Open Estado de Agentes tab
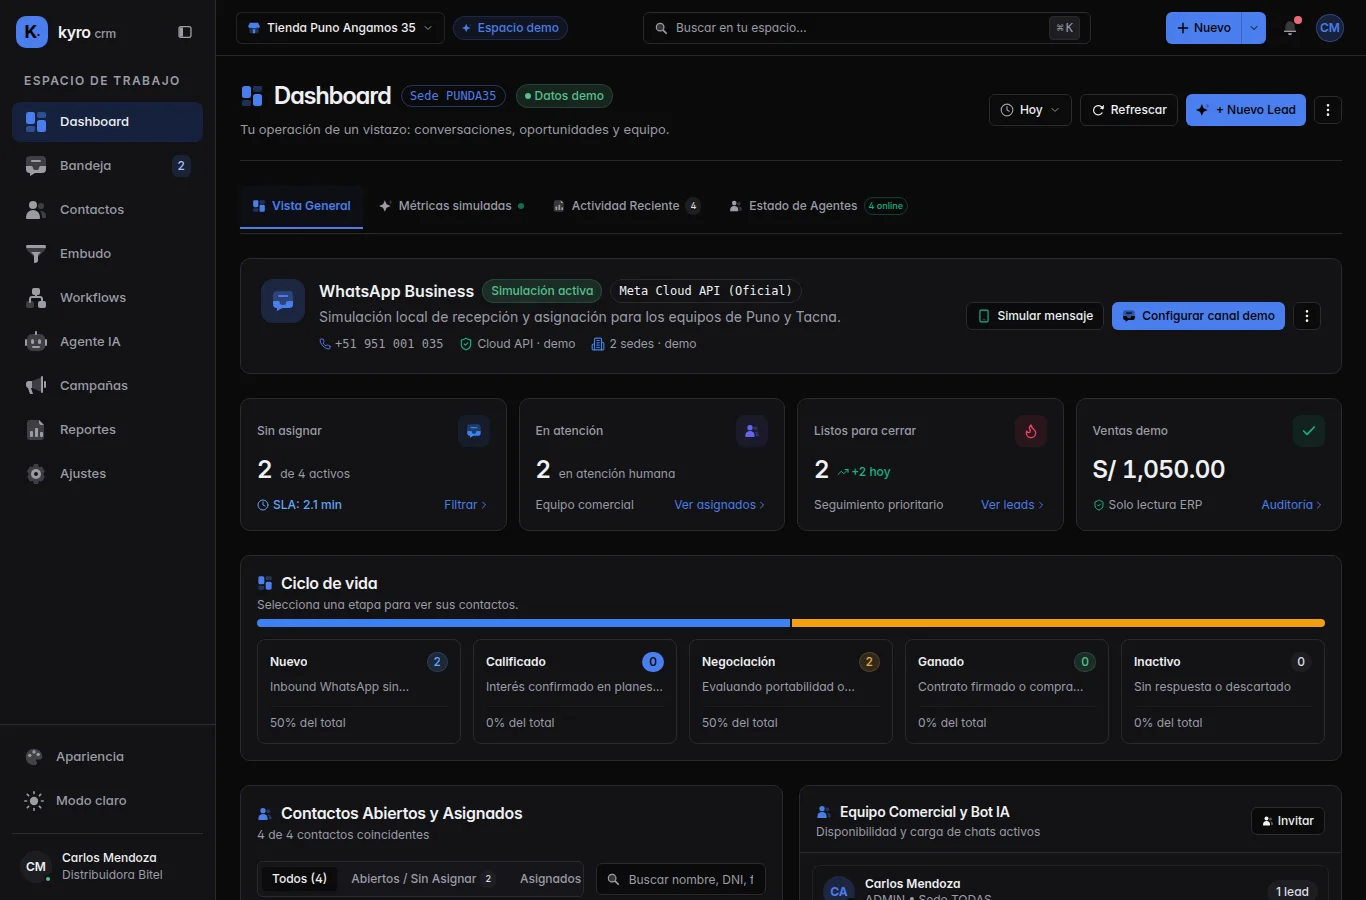The image size is (1366, 900). coord(817,206)
